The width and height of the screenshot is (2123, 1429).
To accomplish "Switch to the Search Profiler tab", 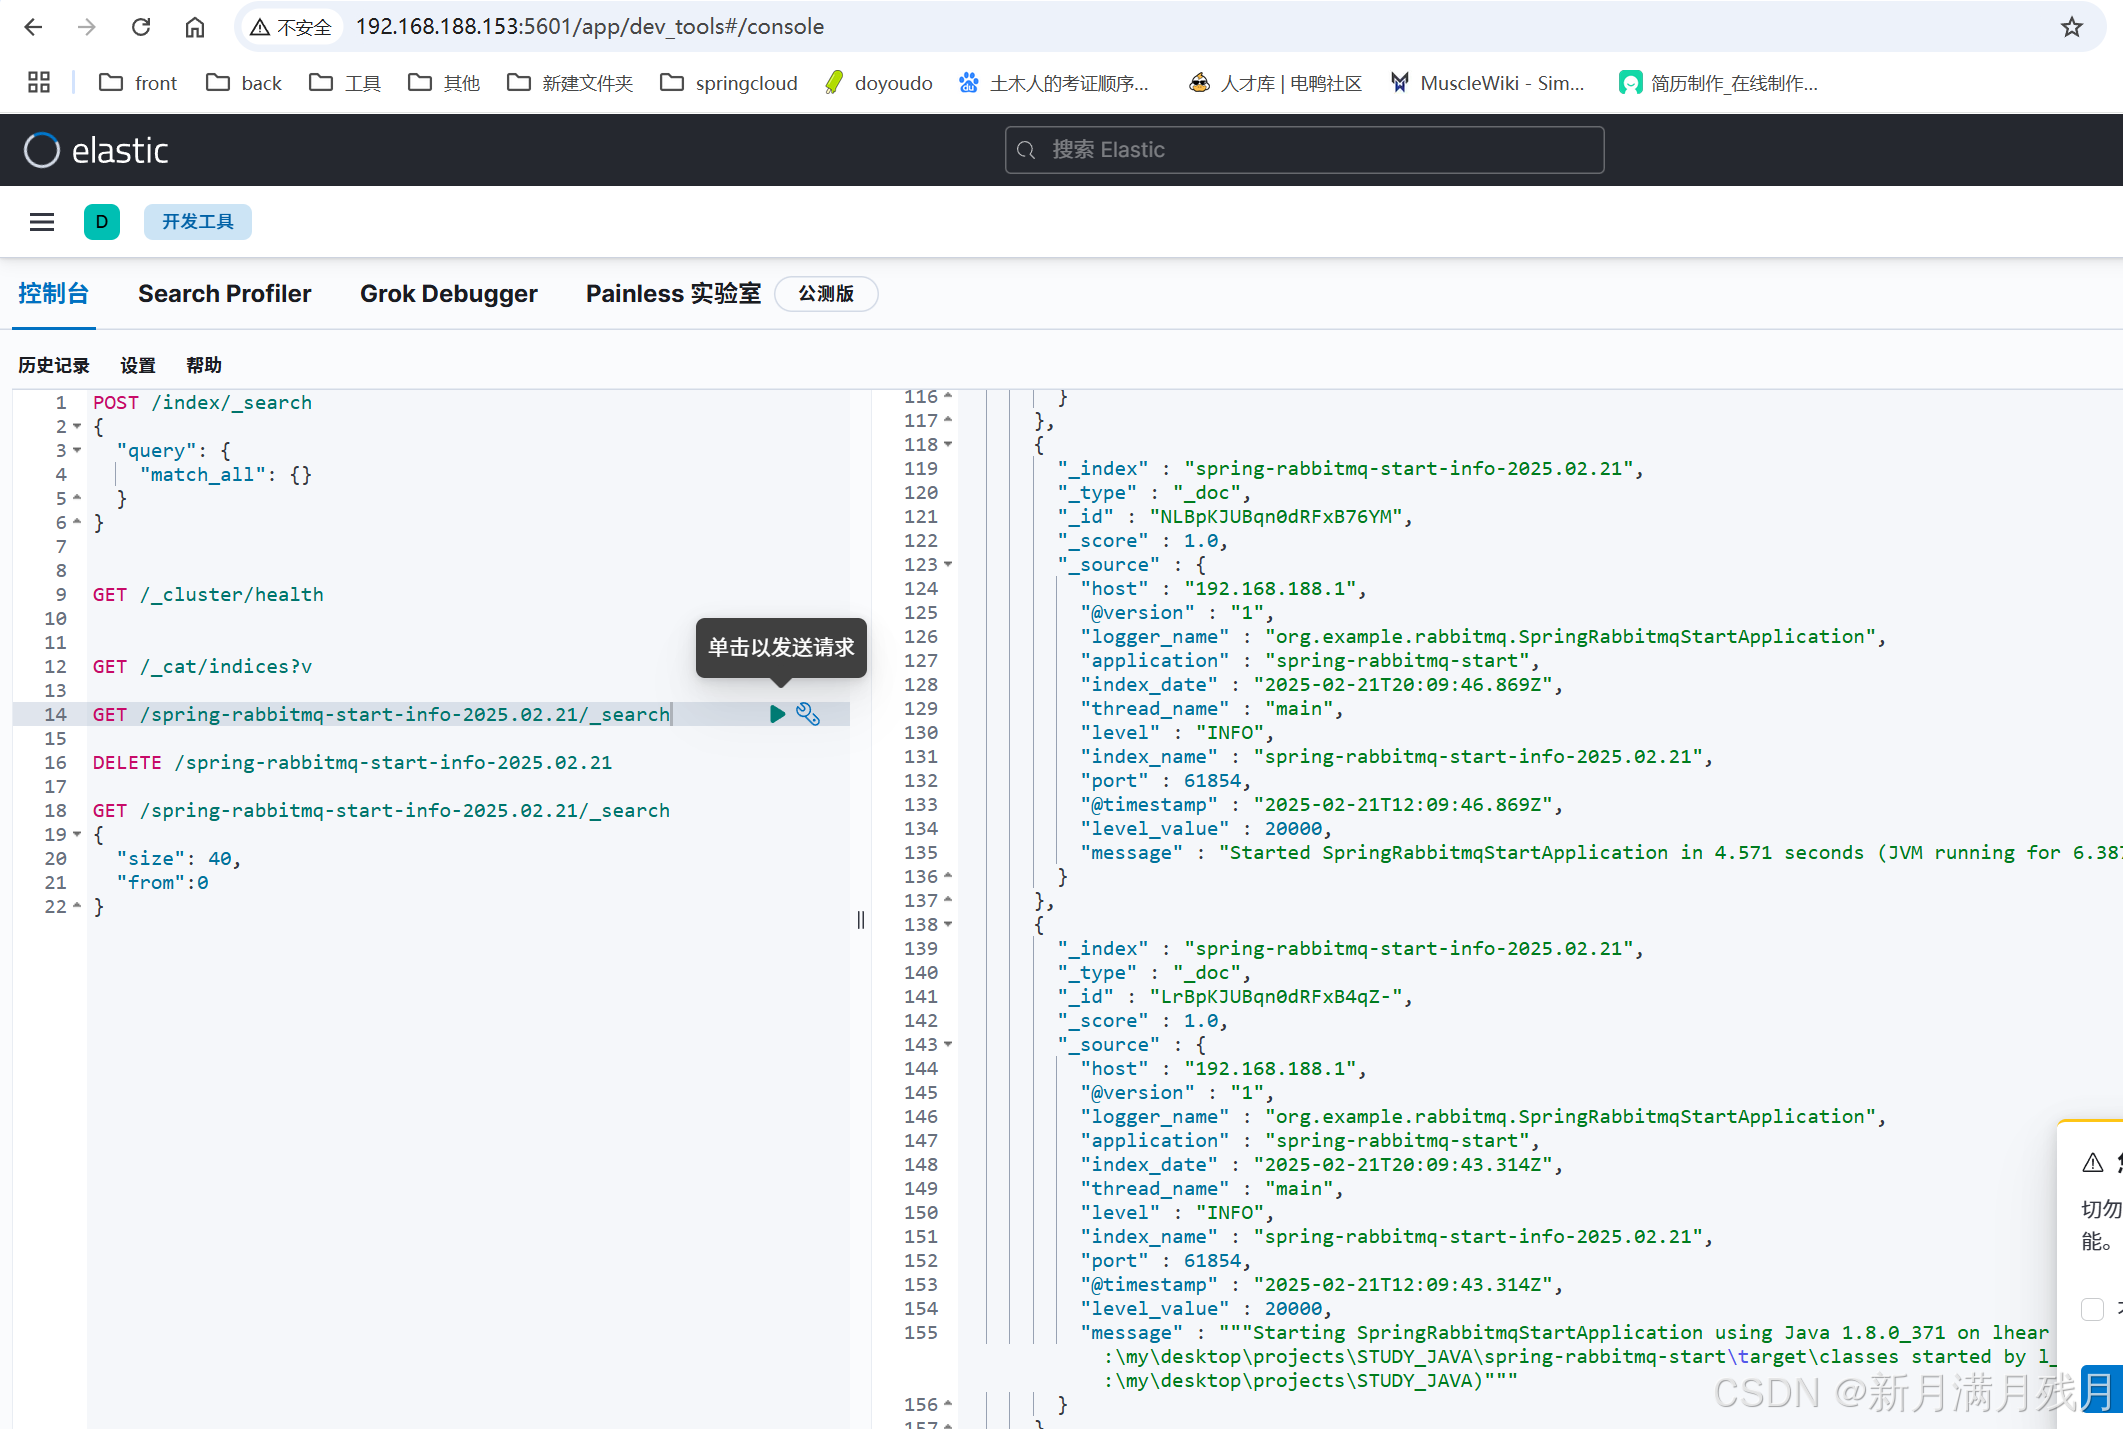I will pos(224,294).
